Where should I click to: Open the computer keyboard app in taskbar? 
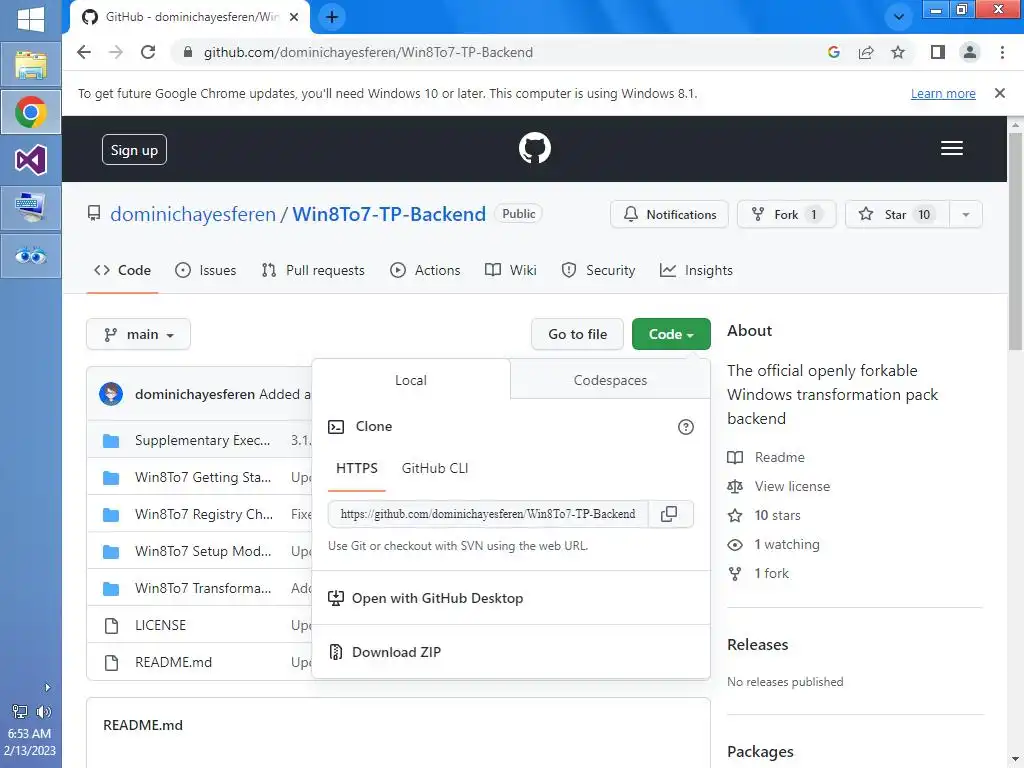pyautogui.click(x=31, y=208)
